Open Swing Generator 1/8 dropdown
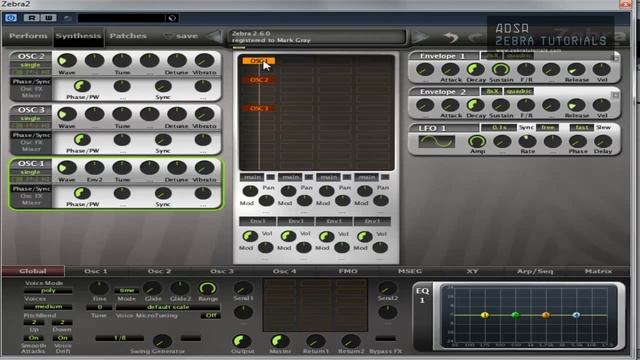 pyautogui.click(x=120, y=338)
